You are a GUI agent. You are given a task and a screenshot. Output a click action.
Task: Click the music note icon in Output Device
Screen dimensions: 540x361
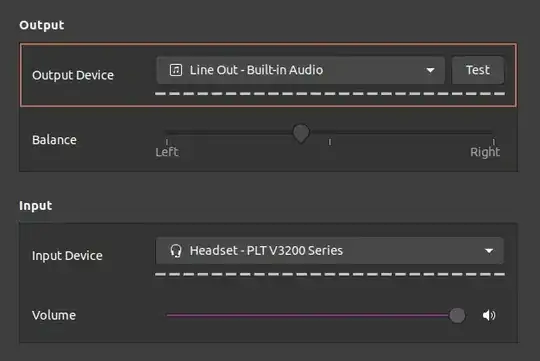[x=176, y=70]
